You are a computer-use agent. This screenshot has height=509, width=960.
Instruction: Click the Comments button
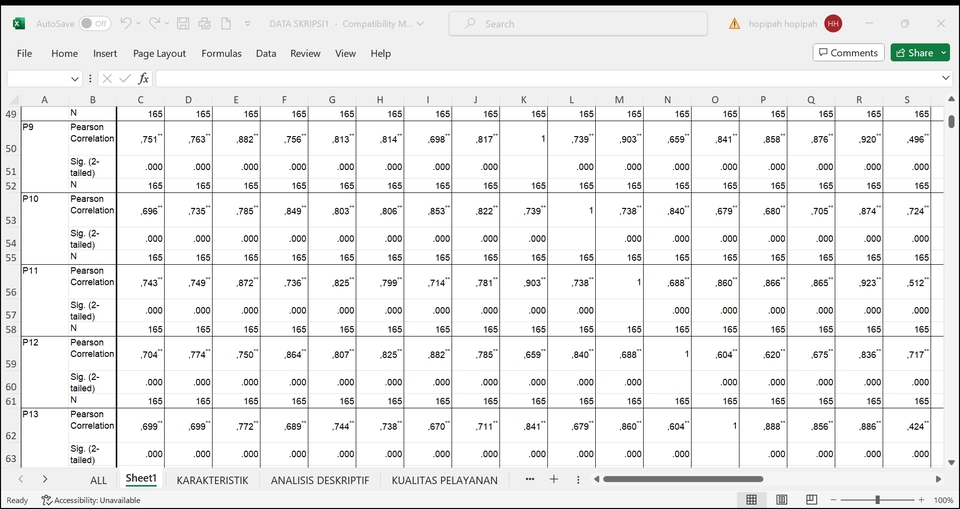pos(848,53)
